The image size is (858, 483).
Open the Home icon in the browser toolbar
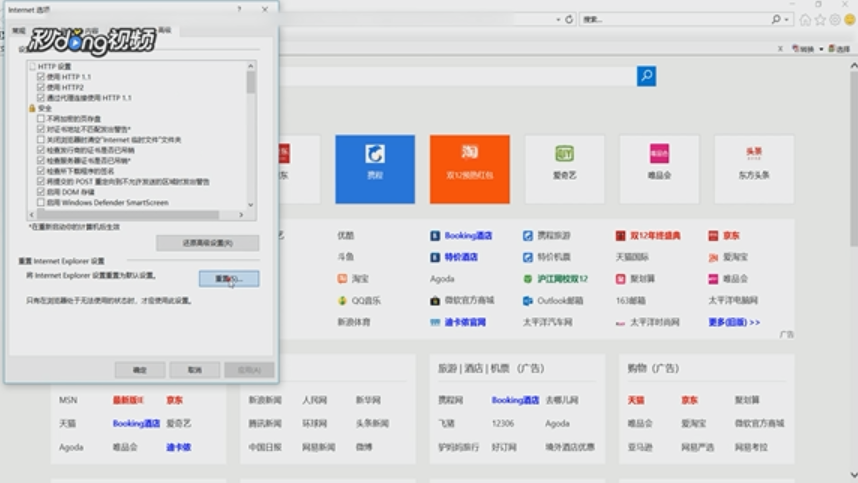[x=805, y=20]
